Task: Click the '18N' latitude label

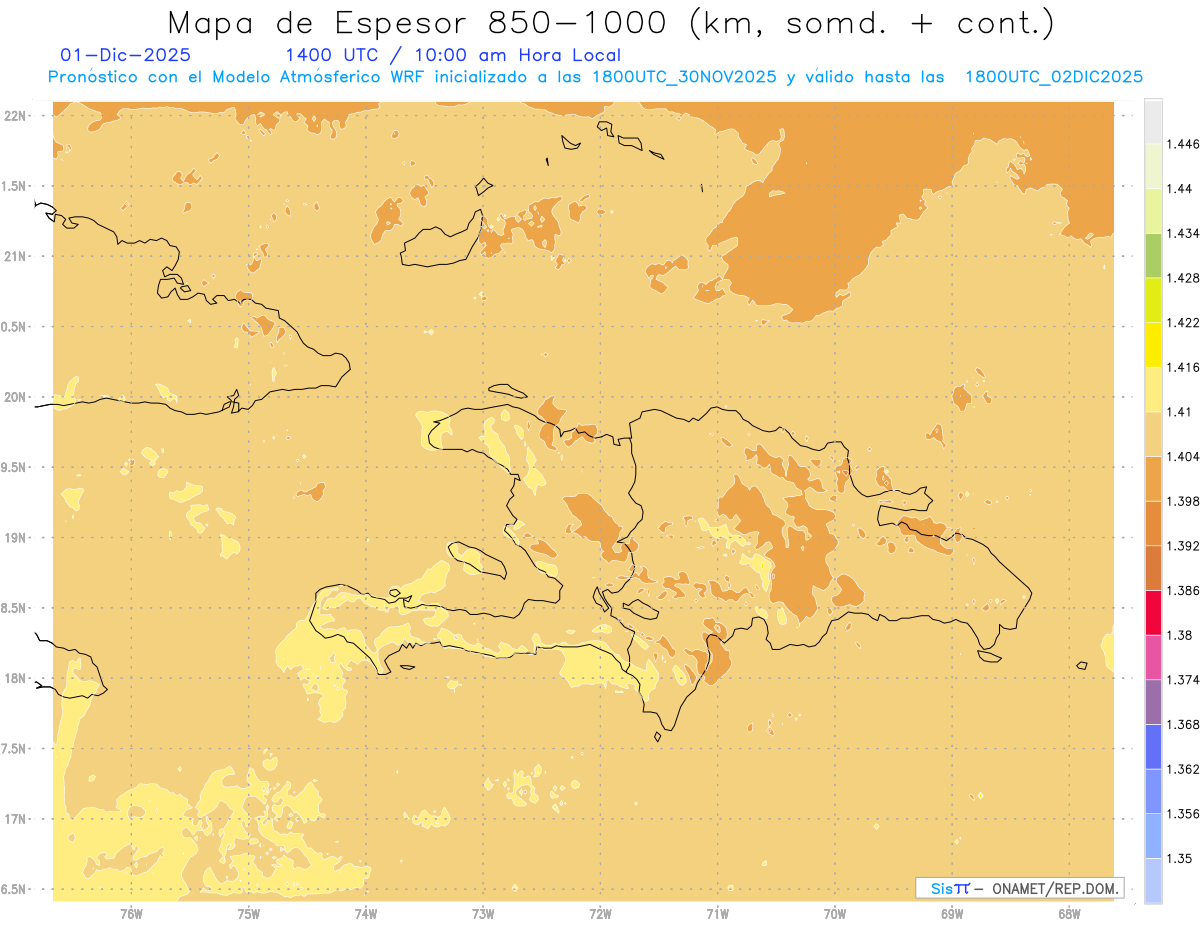Action: coord(16,678)
